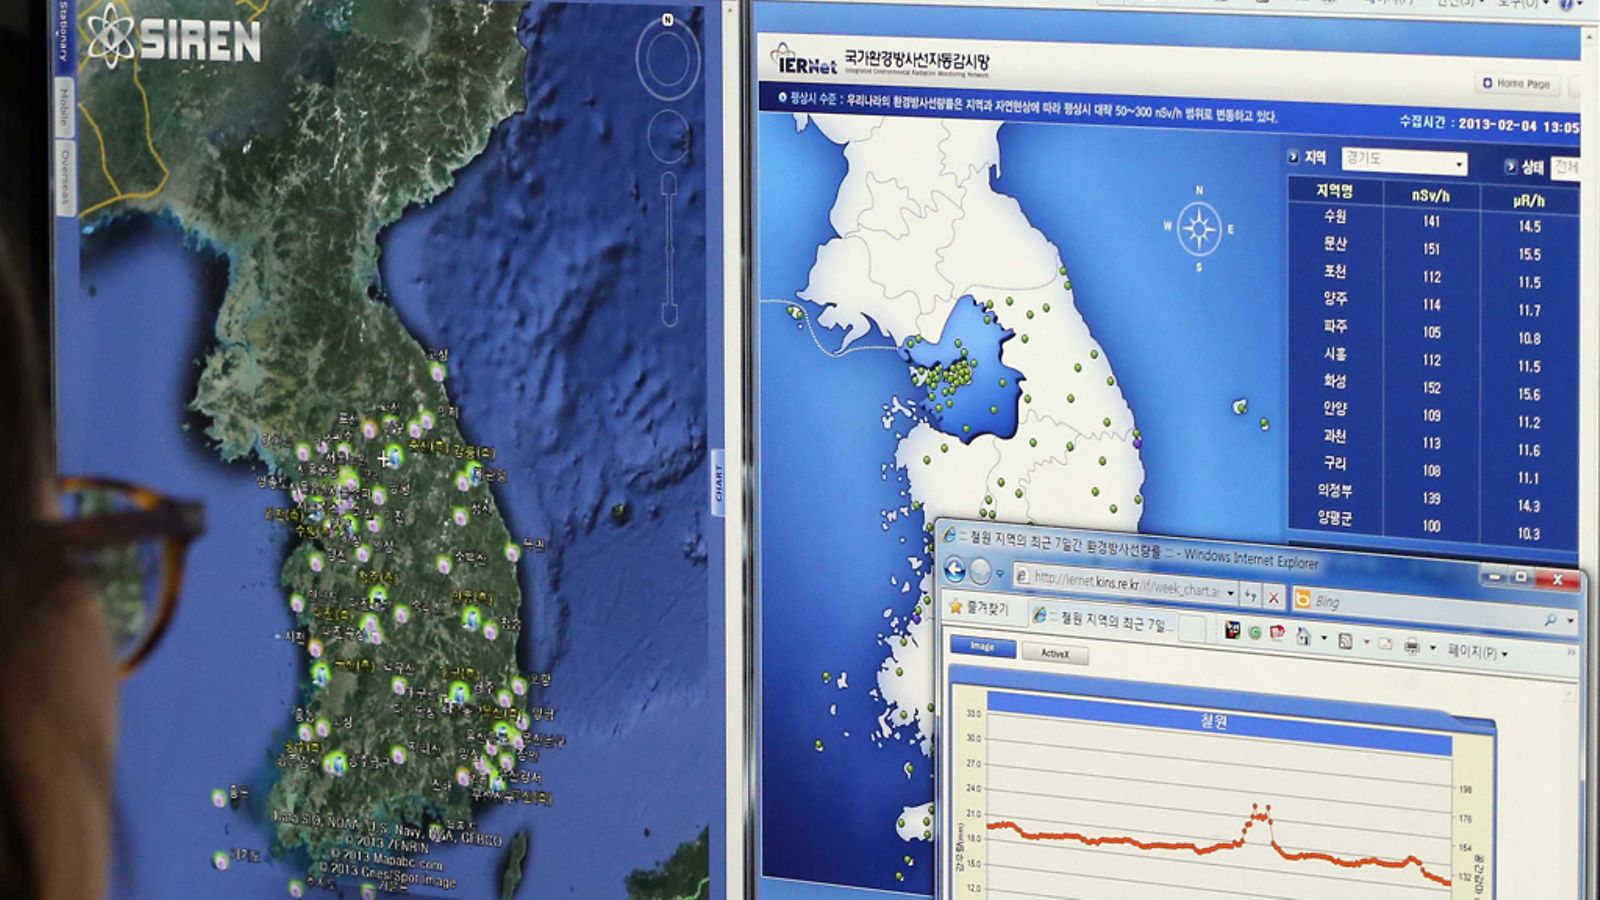Open the Overseas side tab in SIREN
Screen dimensions: 1600x900
(66, 178)
